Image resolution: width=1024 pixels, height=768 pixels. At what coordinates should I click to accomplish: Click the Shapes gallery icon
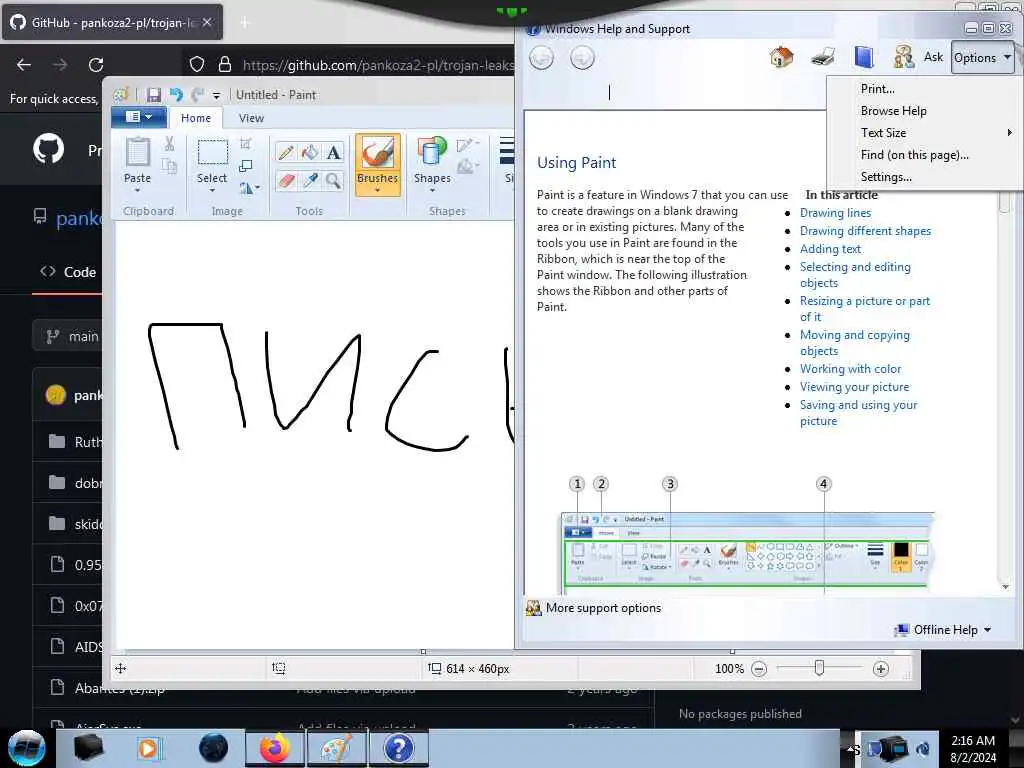(x=432, y=152)
